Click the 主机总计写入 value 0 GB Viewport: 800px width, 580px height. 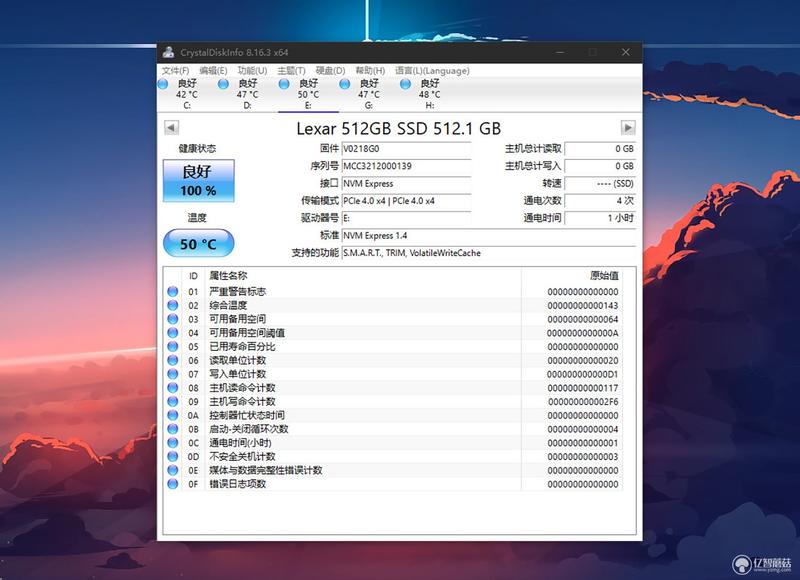(600, 166)
